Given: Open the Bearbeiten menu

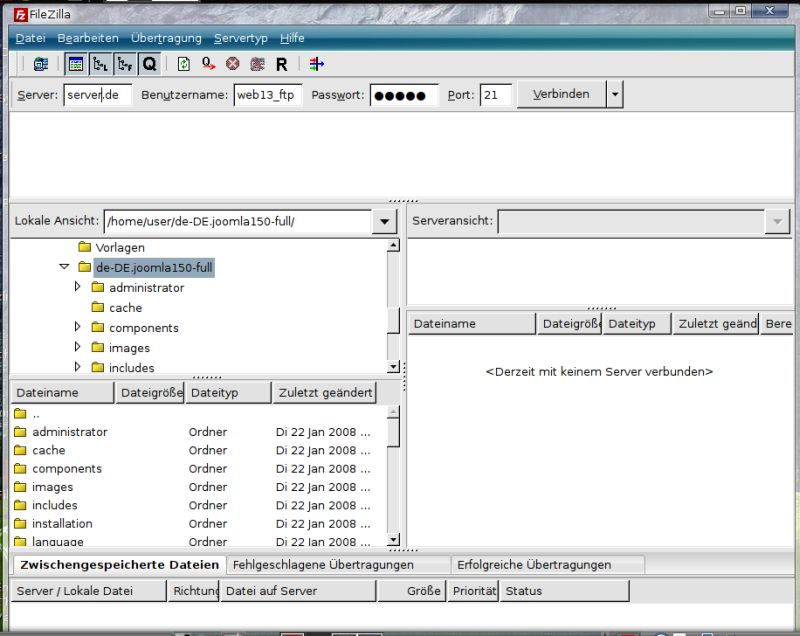Looking at the screenshot, I should tap(88, 38).
